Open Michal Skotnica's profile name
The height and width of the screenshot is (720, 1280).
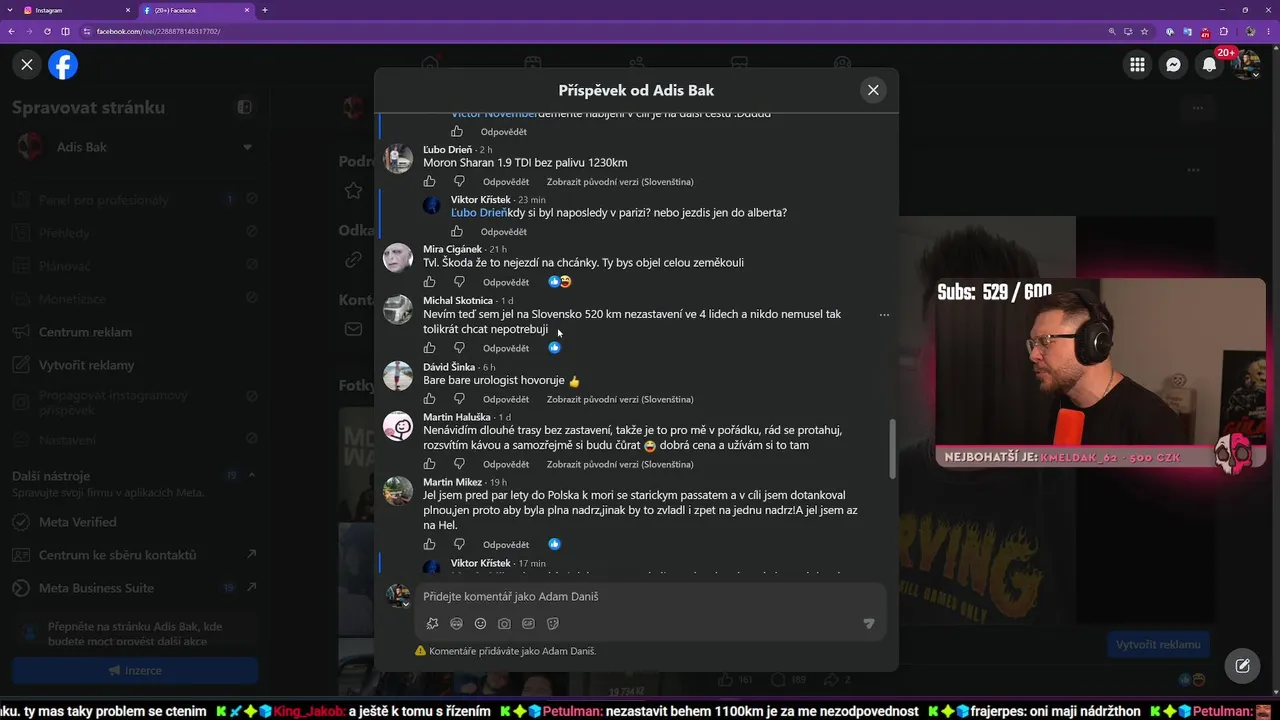coord(458,300)
